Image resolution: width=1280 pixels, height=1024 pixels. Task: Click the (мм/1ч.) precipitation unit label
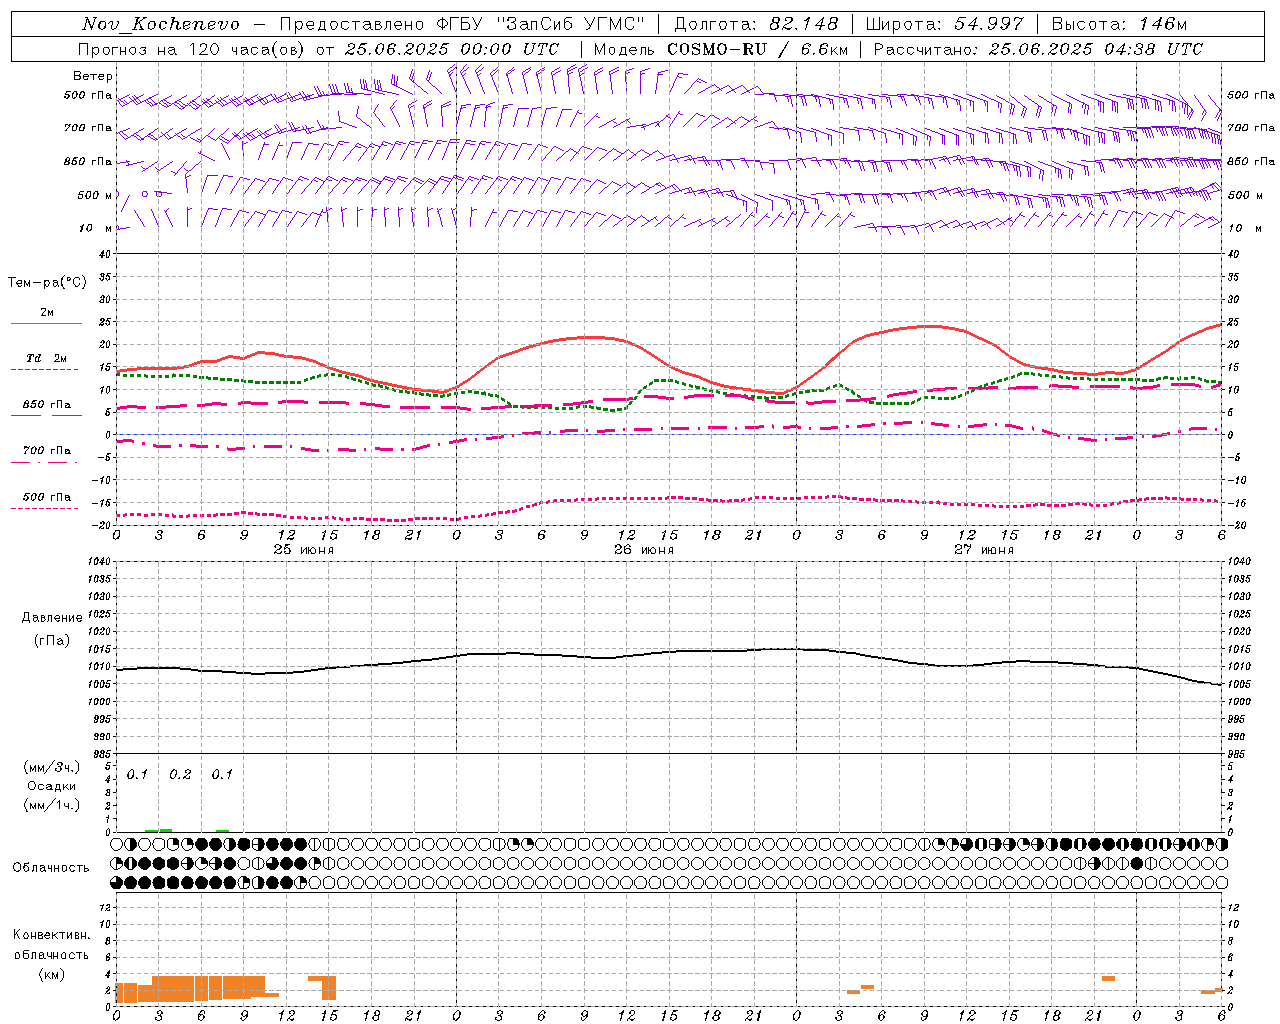click(x=51, y=805)
